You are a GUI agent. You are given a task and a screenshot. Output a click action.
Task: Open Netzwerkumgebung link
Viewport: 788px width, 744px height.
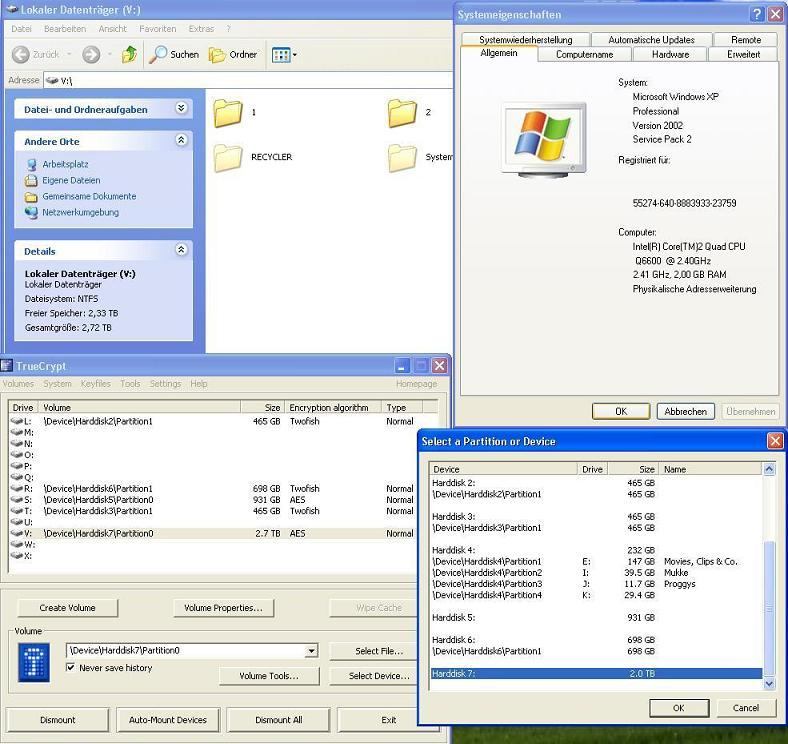click(x=80, y=213)
